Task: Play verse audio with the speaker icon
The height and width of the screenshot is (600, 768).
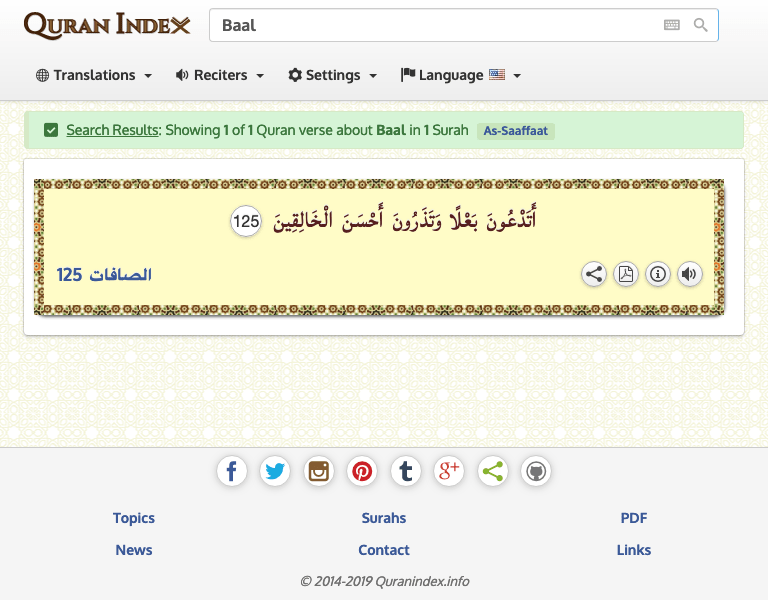Action: point(689,274)
